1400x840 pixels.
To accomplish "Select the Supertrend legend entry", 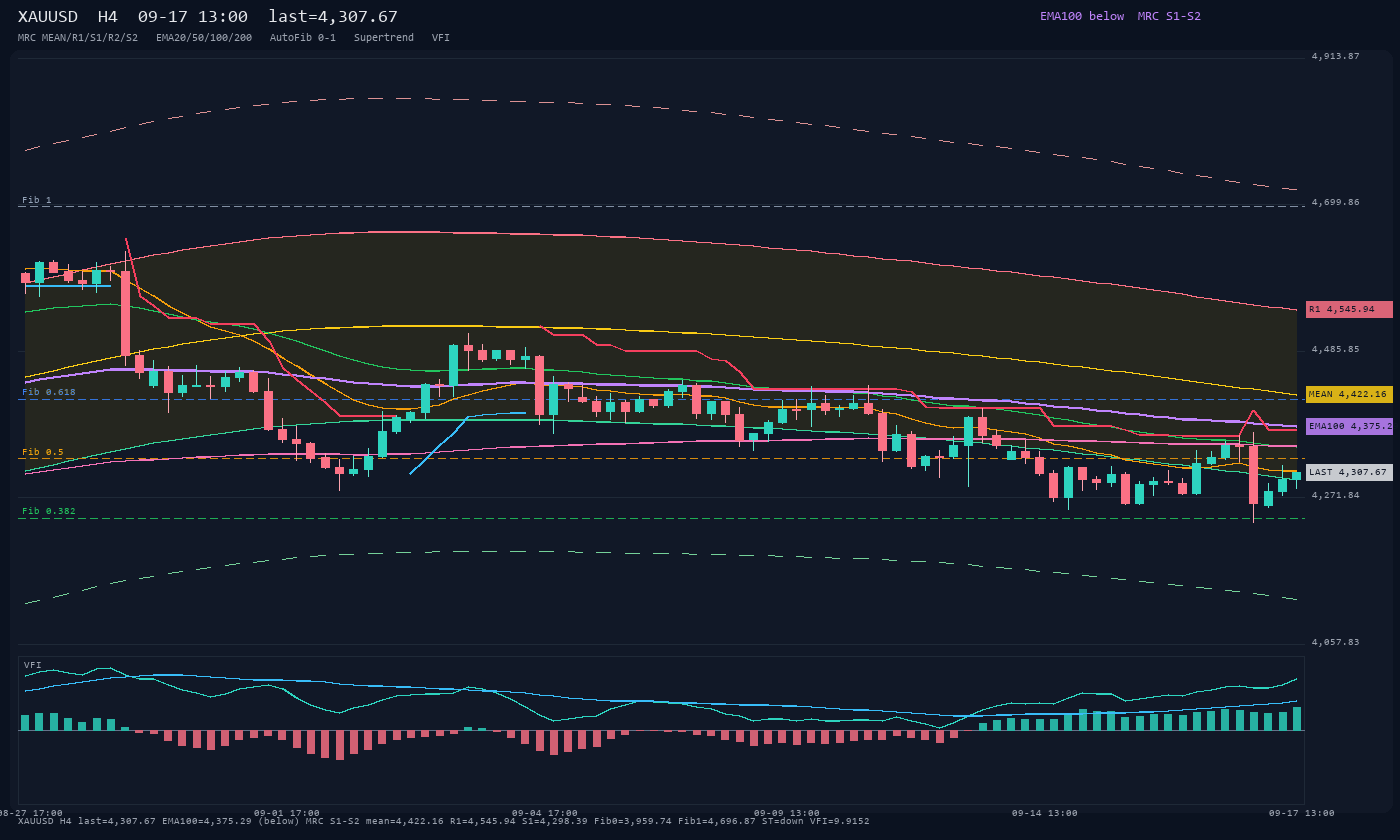I will (384, 38).
